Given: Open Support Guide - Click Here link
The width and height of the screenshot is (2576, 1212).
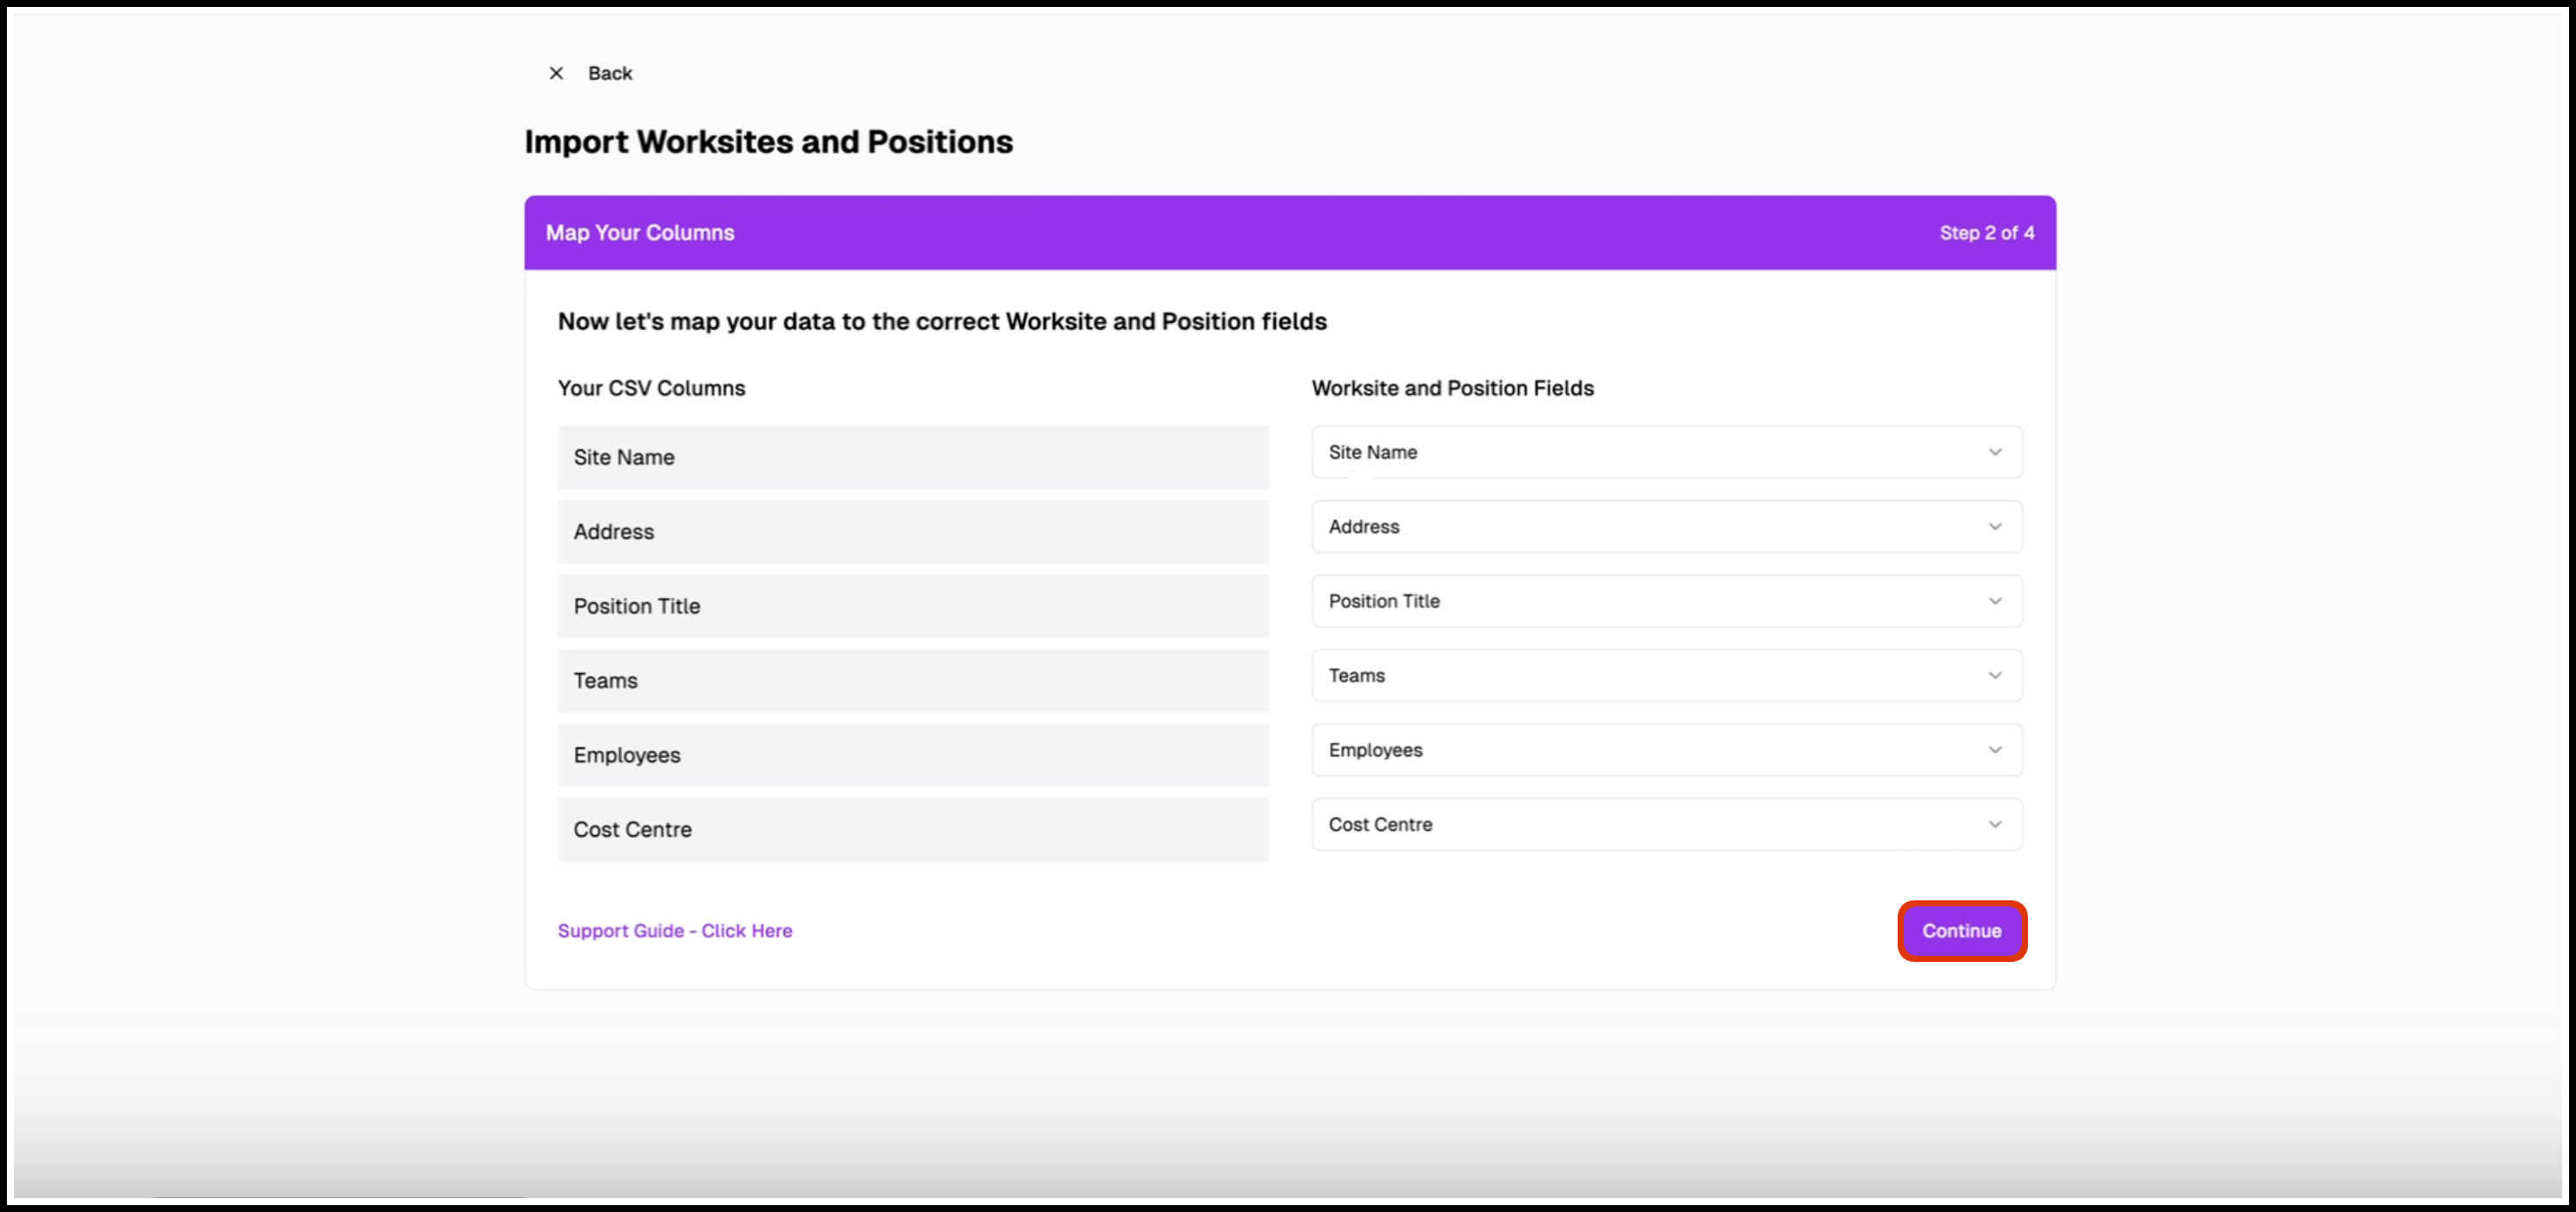Looking at the screenshot, I should pos(674,931).
